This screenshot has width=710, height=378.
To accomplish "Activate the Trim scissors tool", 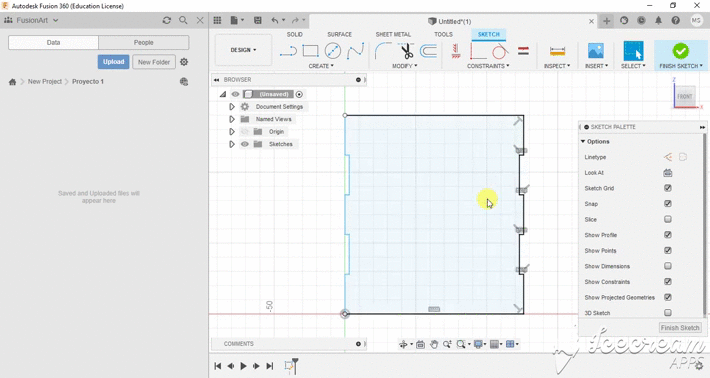I will point(407,51).
